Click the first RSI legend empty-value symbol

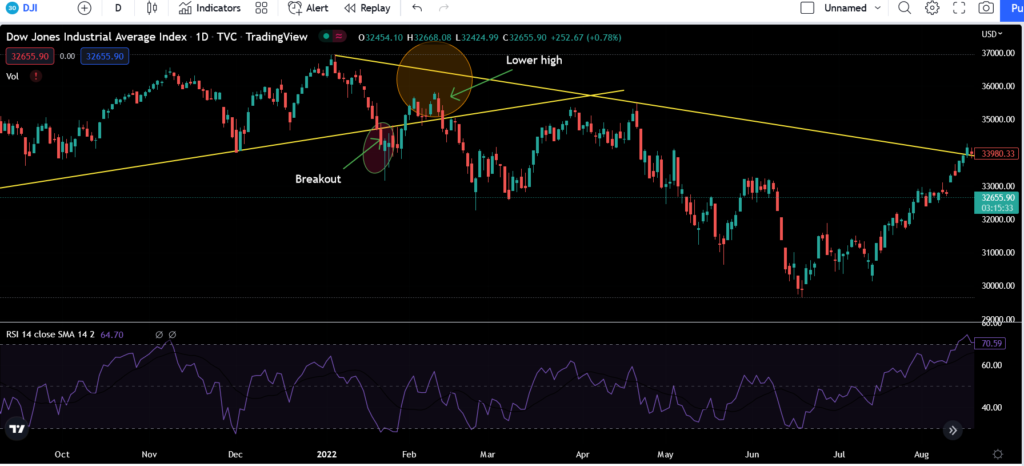point(159,334)
